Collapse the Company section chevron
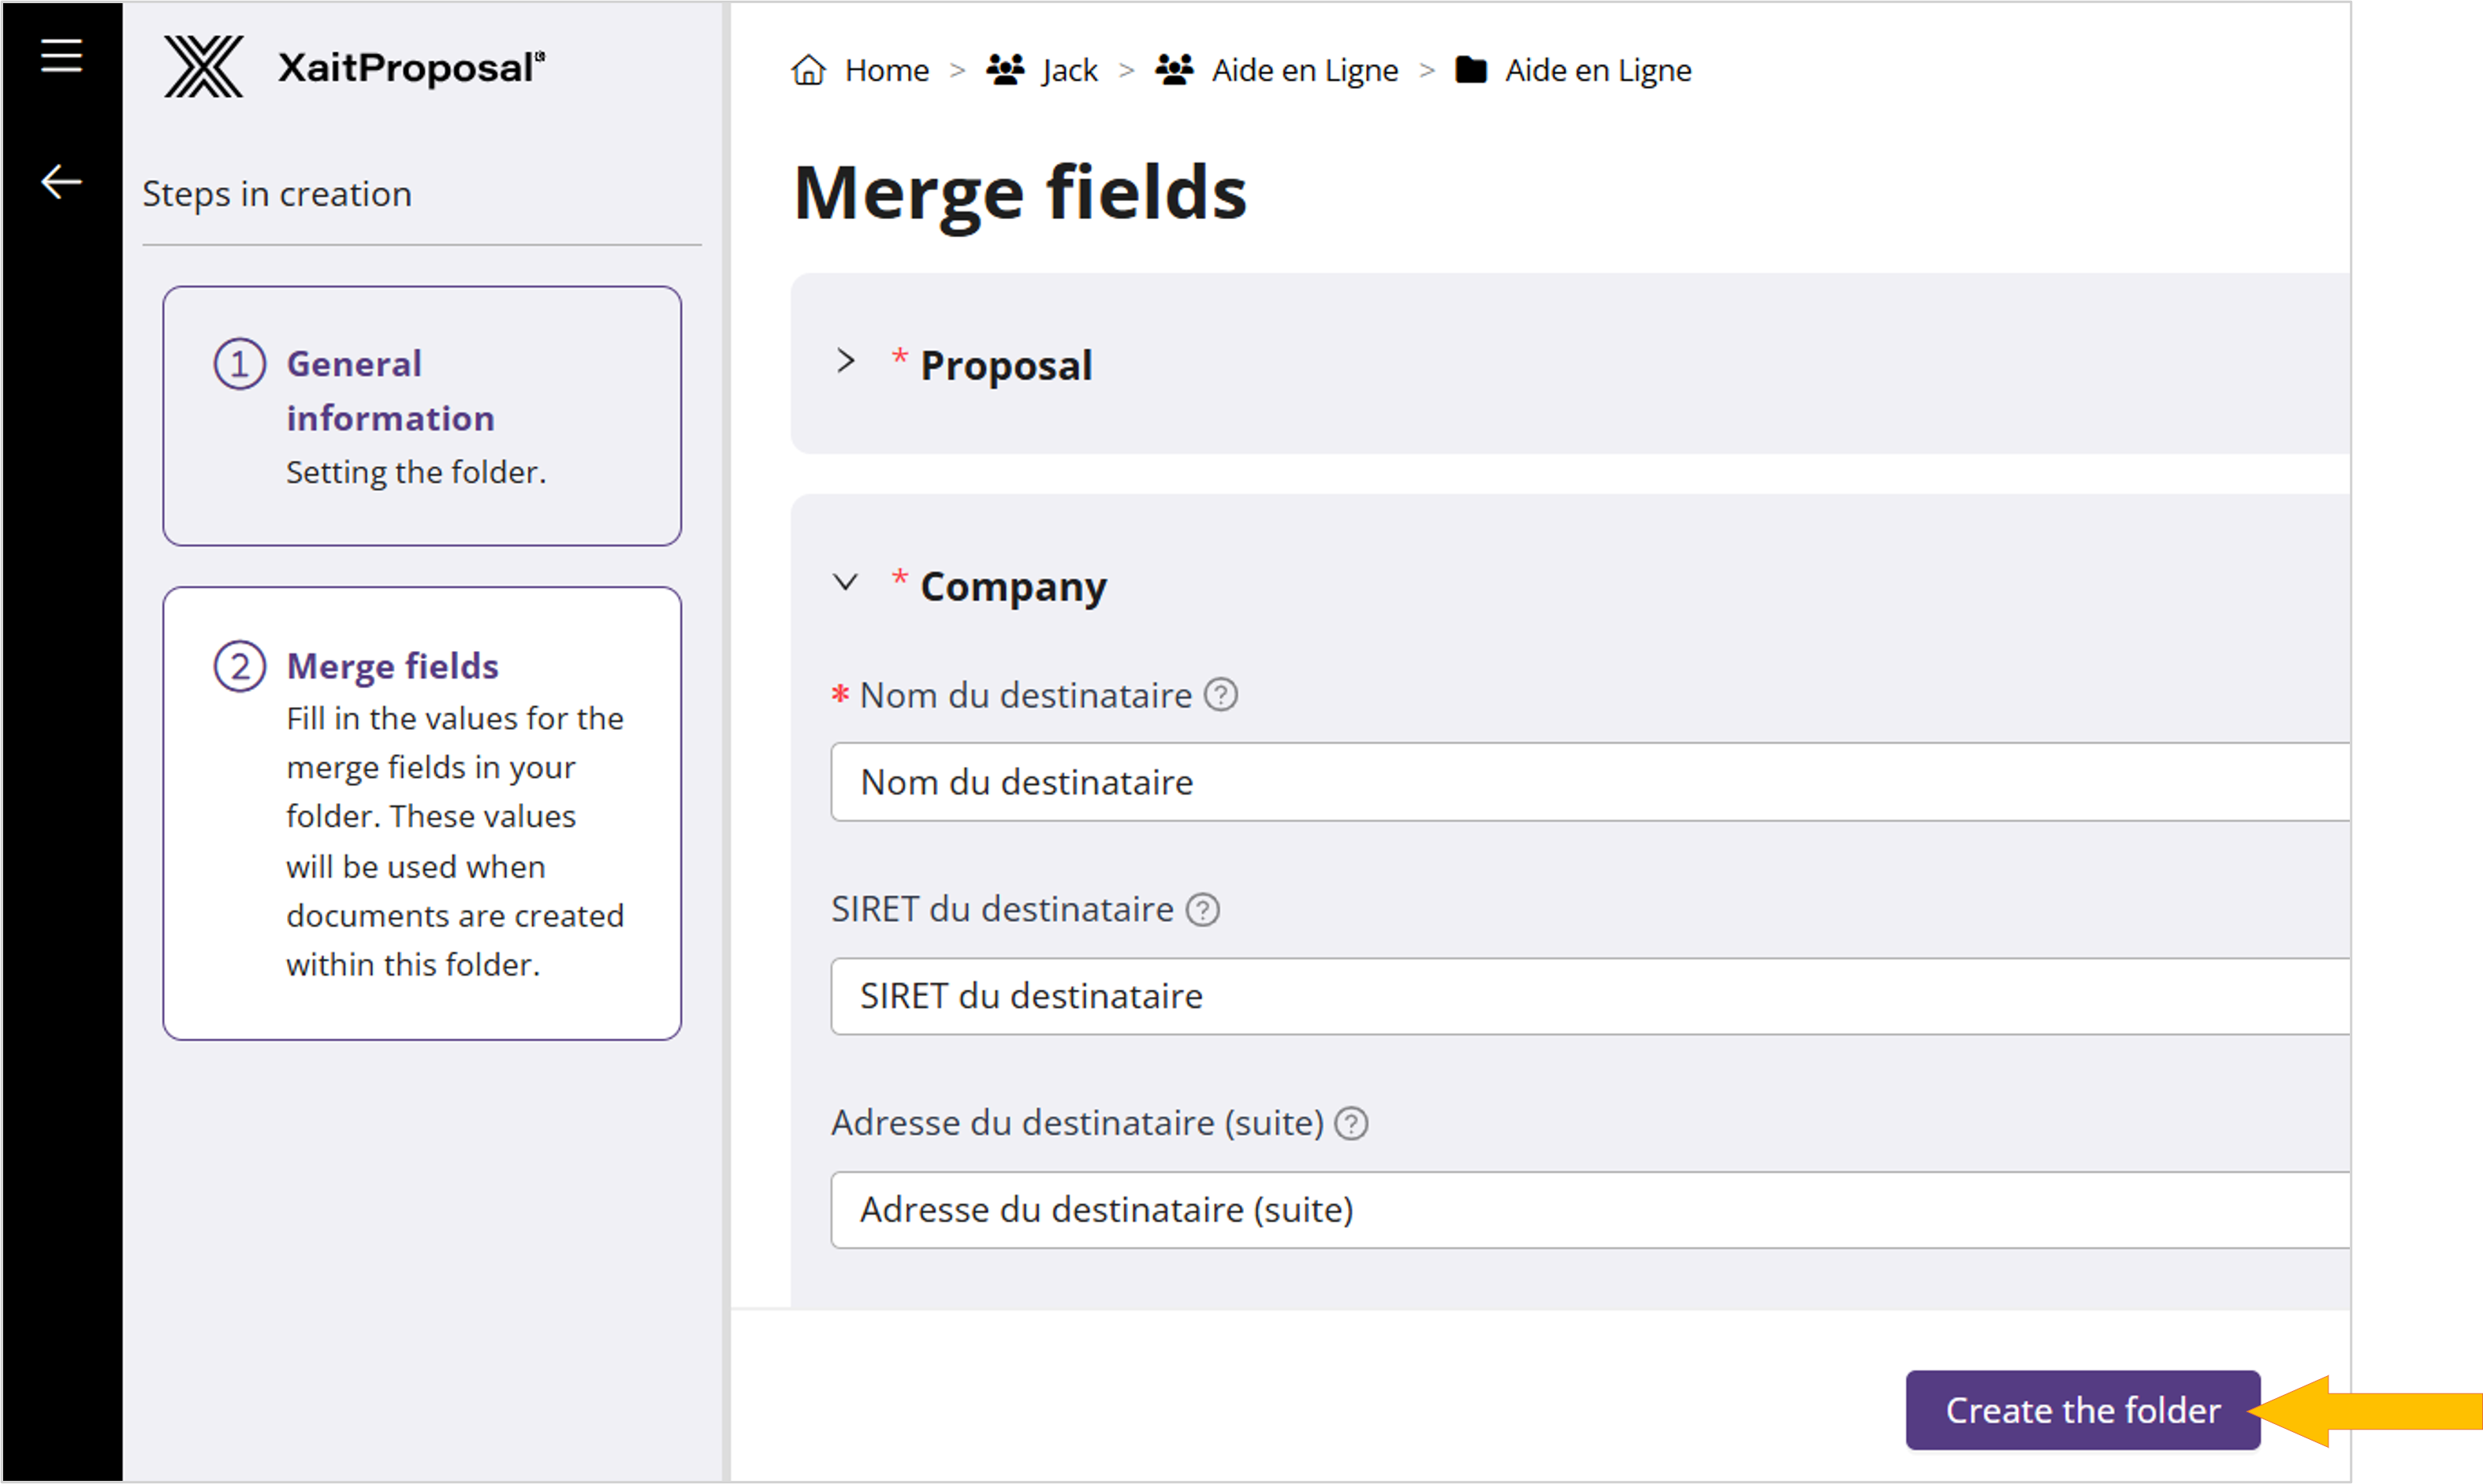Image resolution: width=2483 pixels, height=1484 pixels. tap(846, 582)
